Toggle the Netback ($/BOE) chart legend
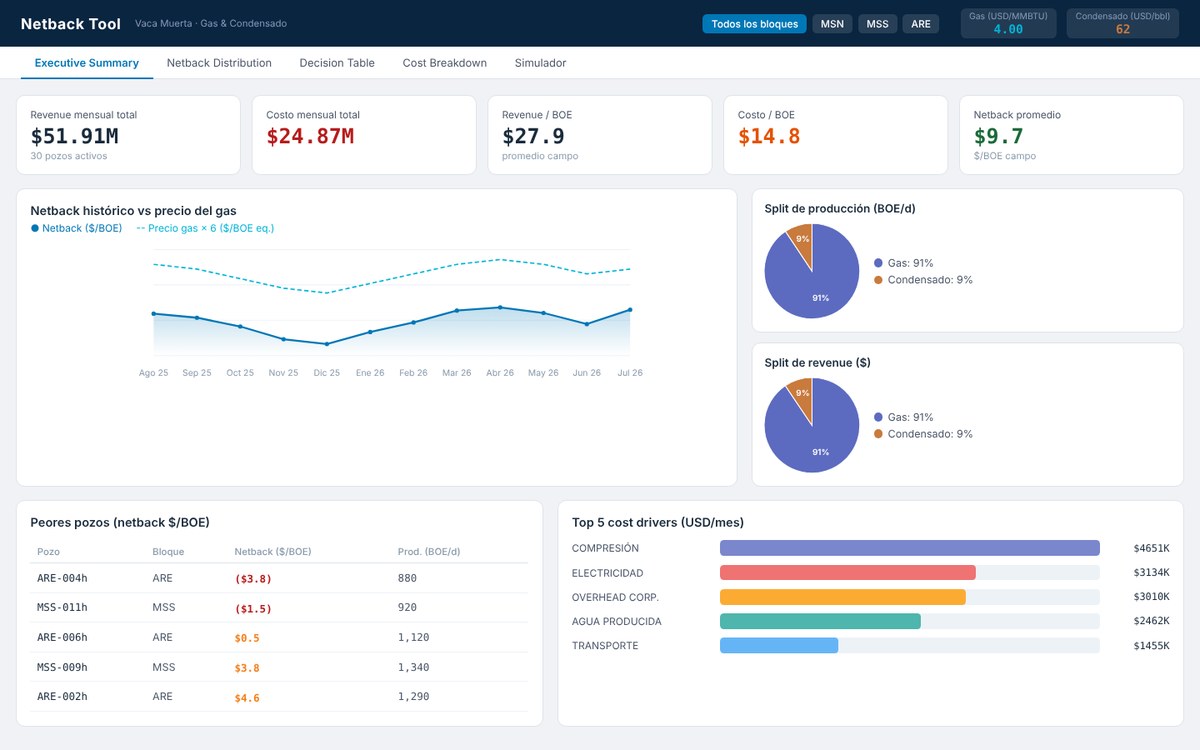 coord(77,228)
